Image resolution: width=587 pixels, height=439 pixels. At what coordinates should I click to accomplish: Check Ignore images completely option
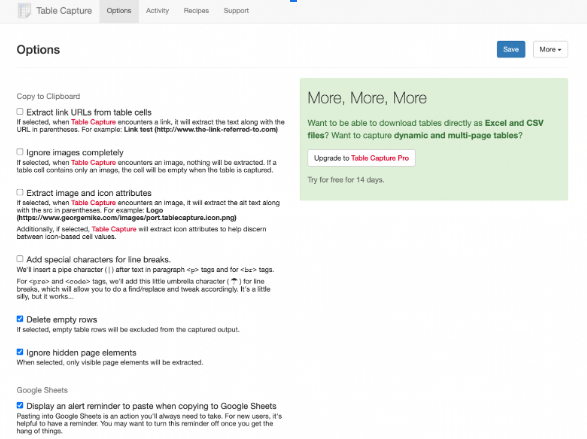(x=20, y=152)
